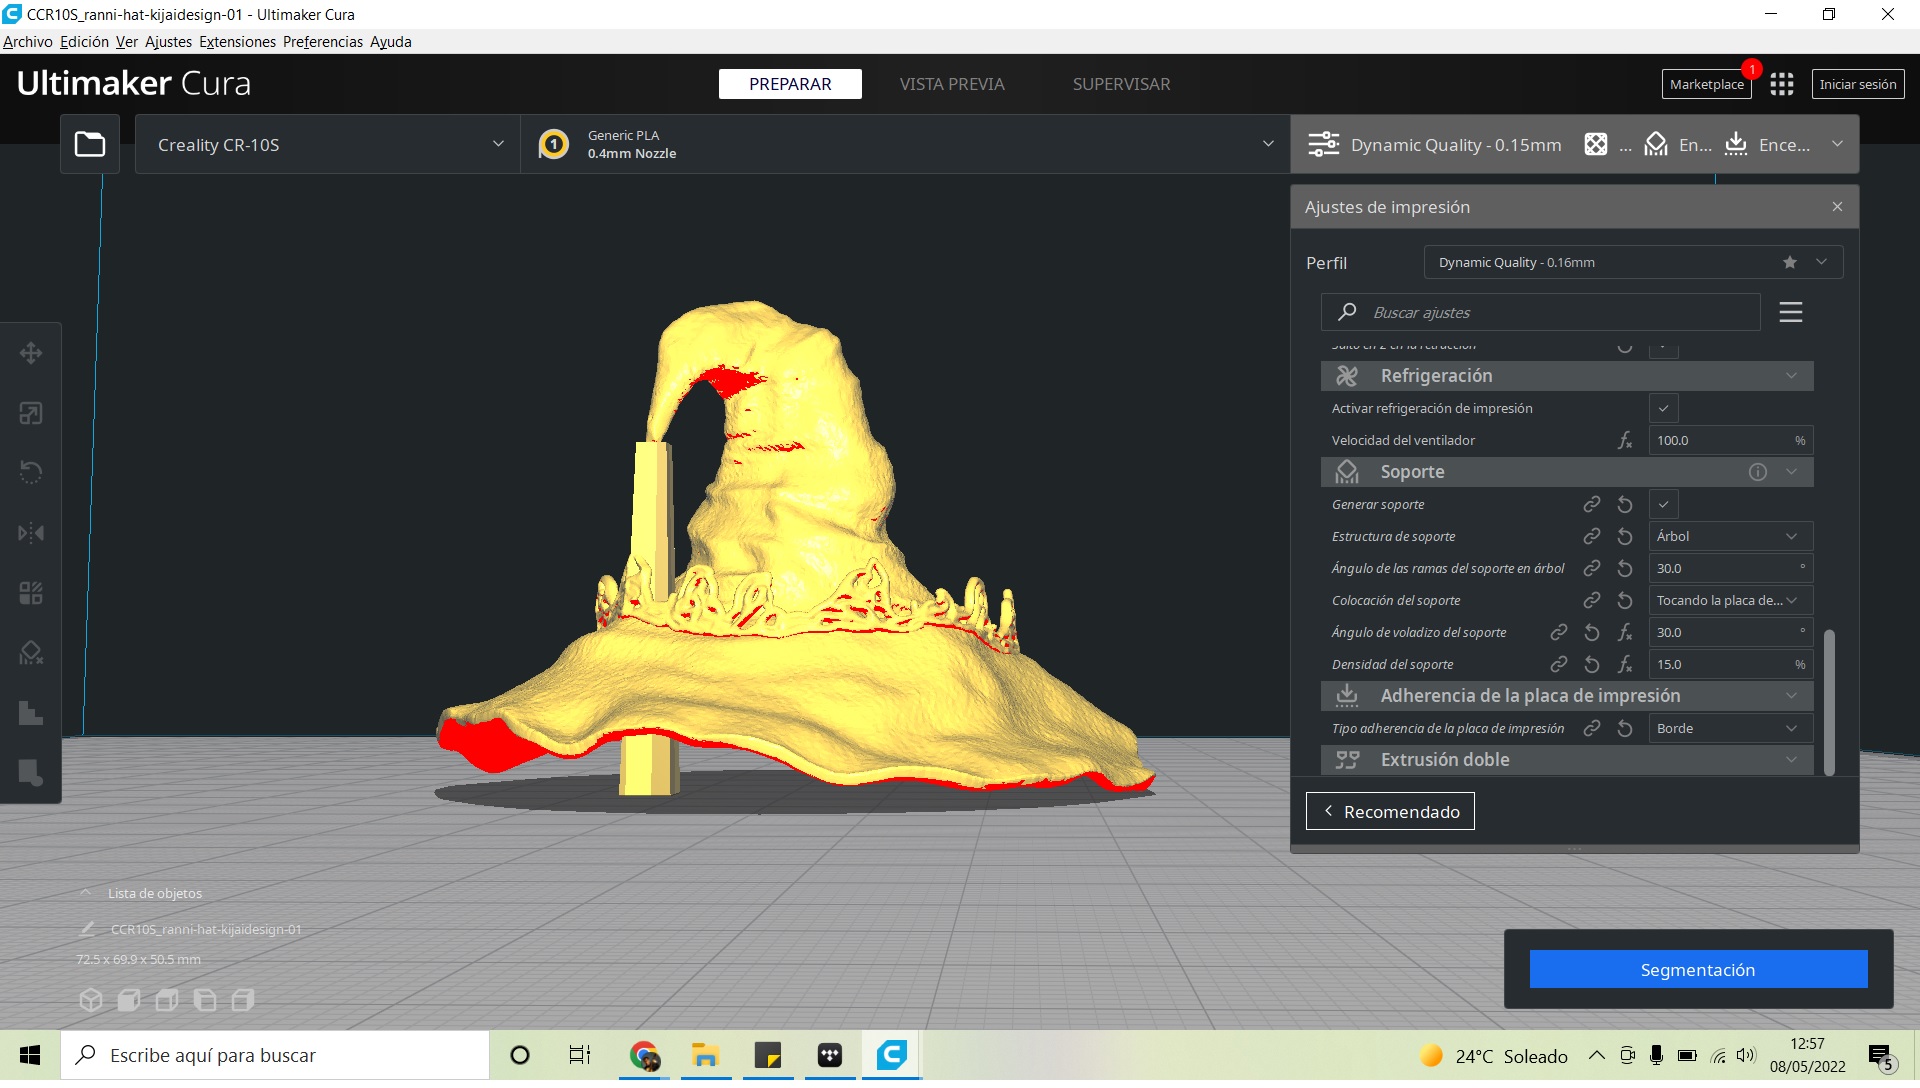Open the Tipo adherencia Borde dropdown
Image resolution: width=1920 pixels, height=1088 pixels.
pyautogui.click(x=1729, y=729)
